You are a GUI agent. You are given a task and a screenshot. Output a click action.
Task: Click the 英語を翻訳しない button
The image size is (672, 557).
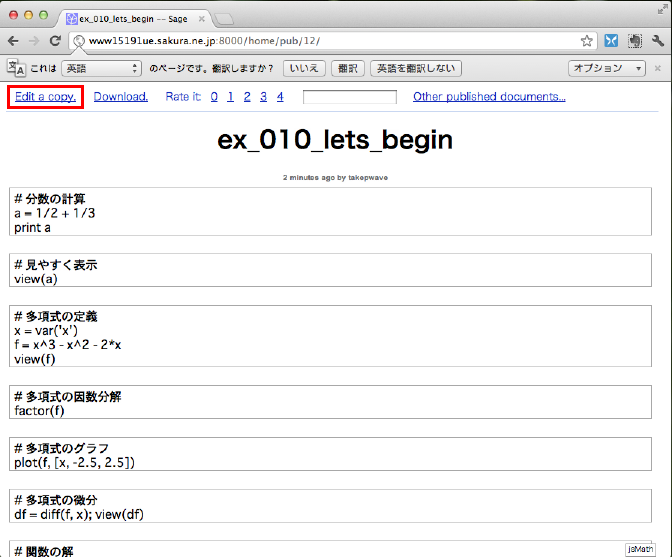[416, 68]
